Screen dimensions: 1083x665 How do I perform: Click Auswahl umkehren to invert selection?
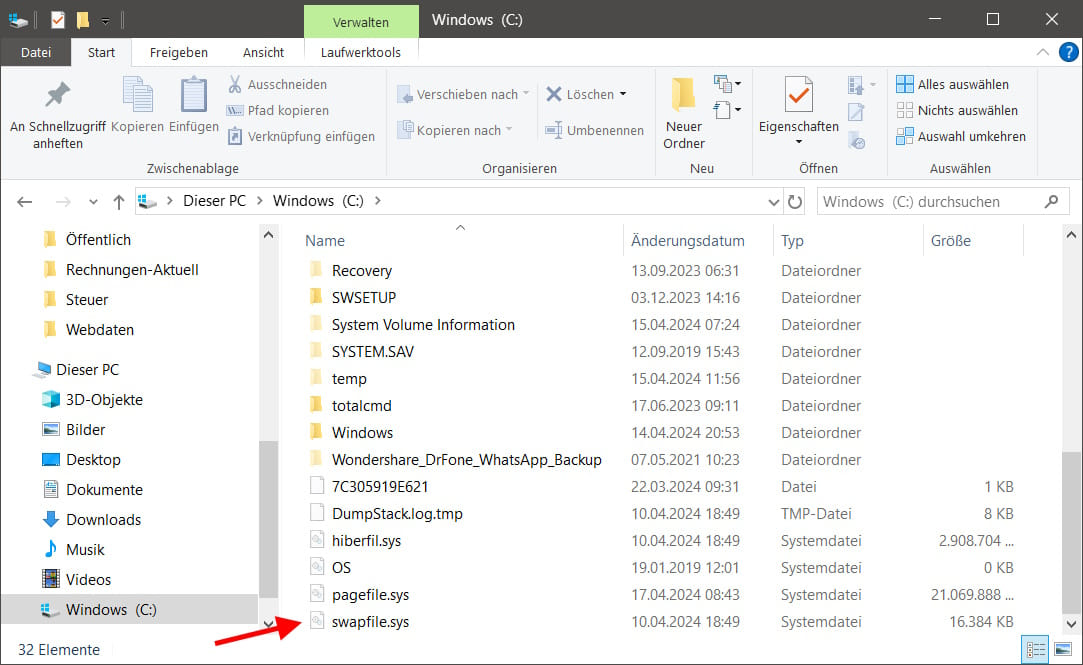tap(961, 136)
